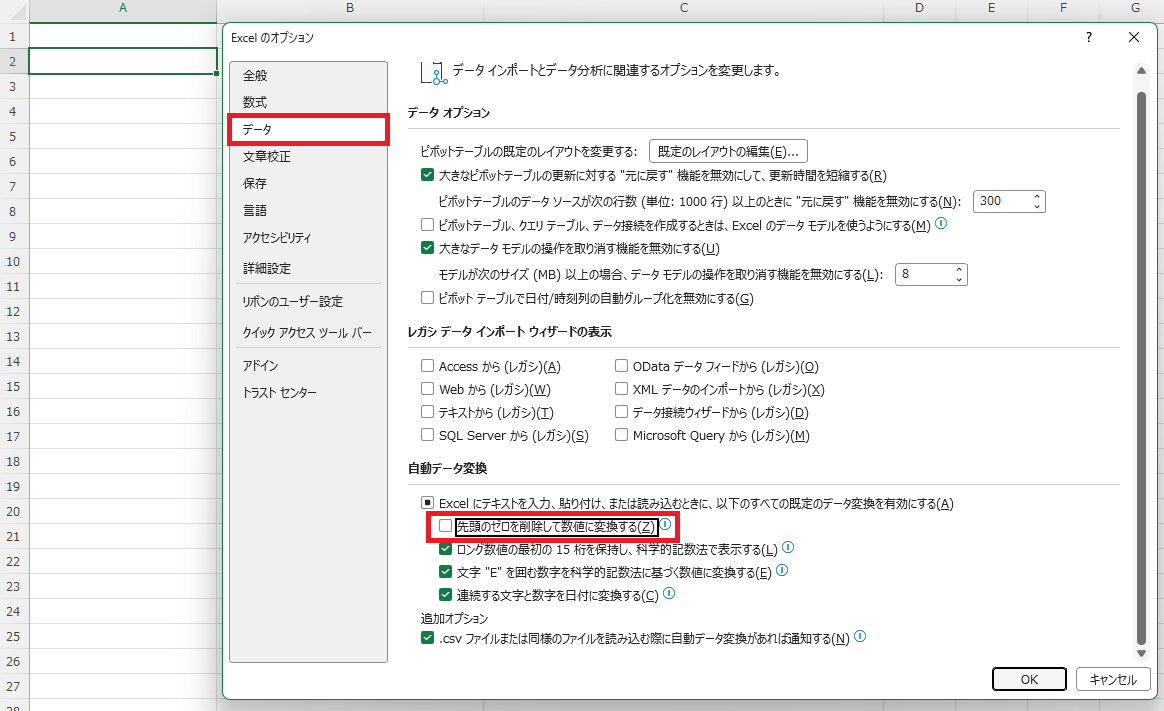Toggle large PivotTable undo disable checkbox
Image resolution: width=1164 pixels, height=711 pixels.
click(428, 175)
